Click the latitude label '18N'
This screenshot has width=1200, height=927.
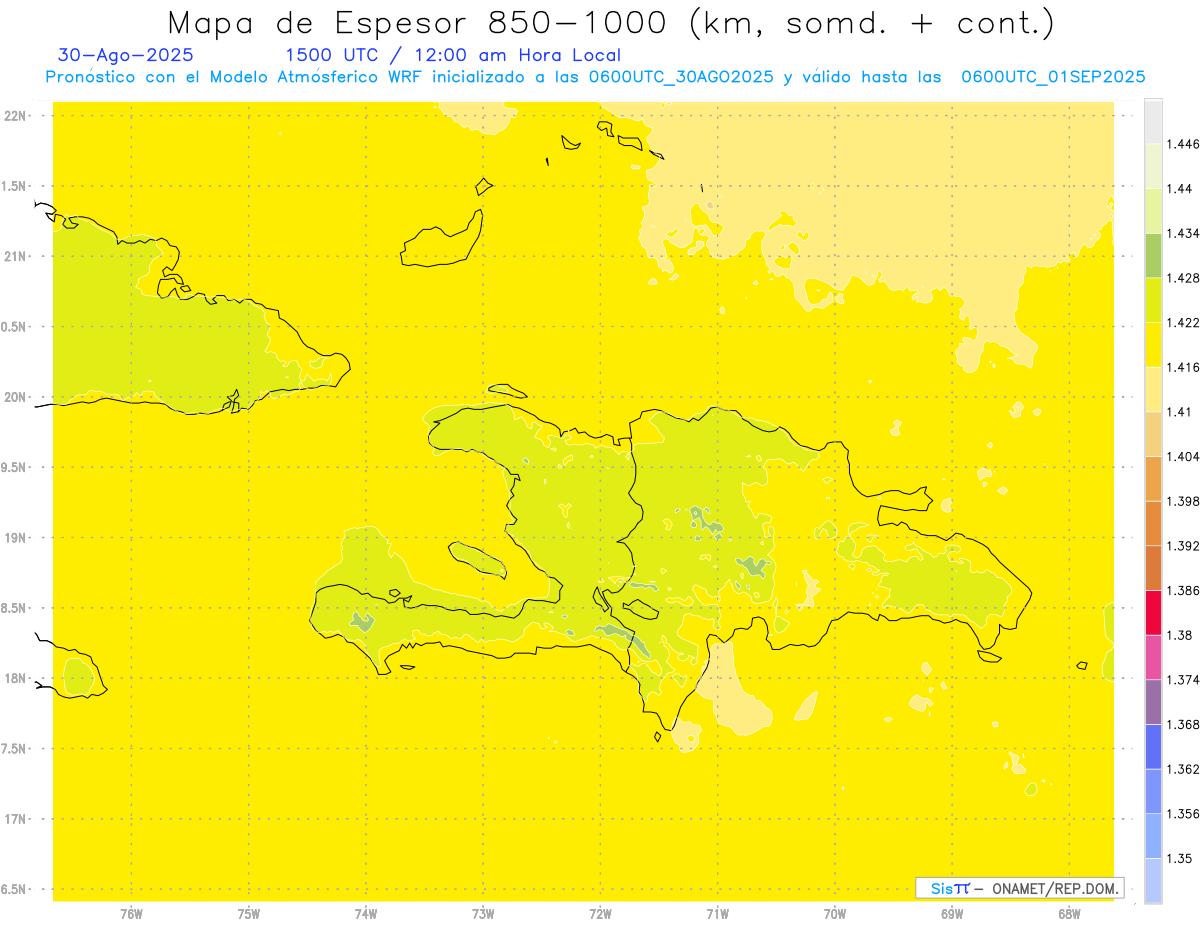point(14,679)
